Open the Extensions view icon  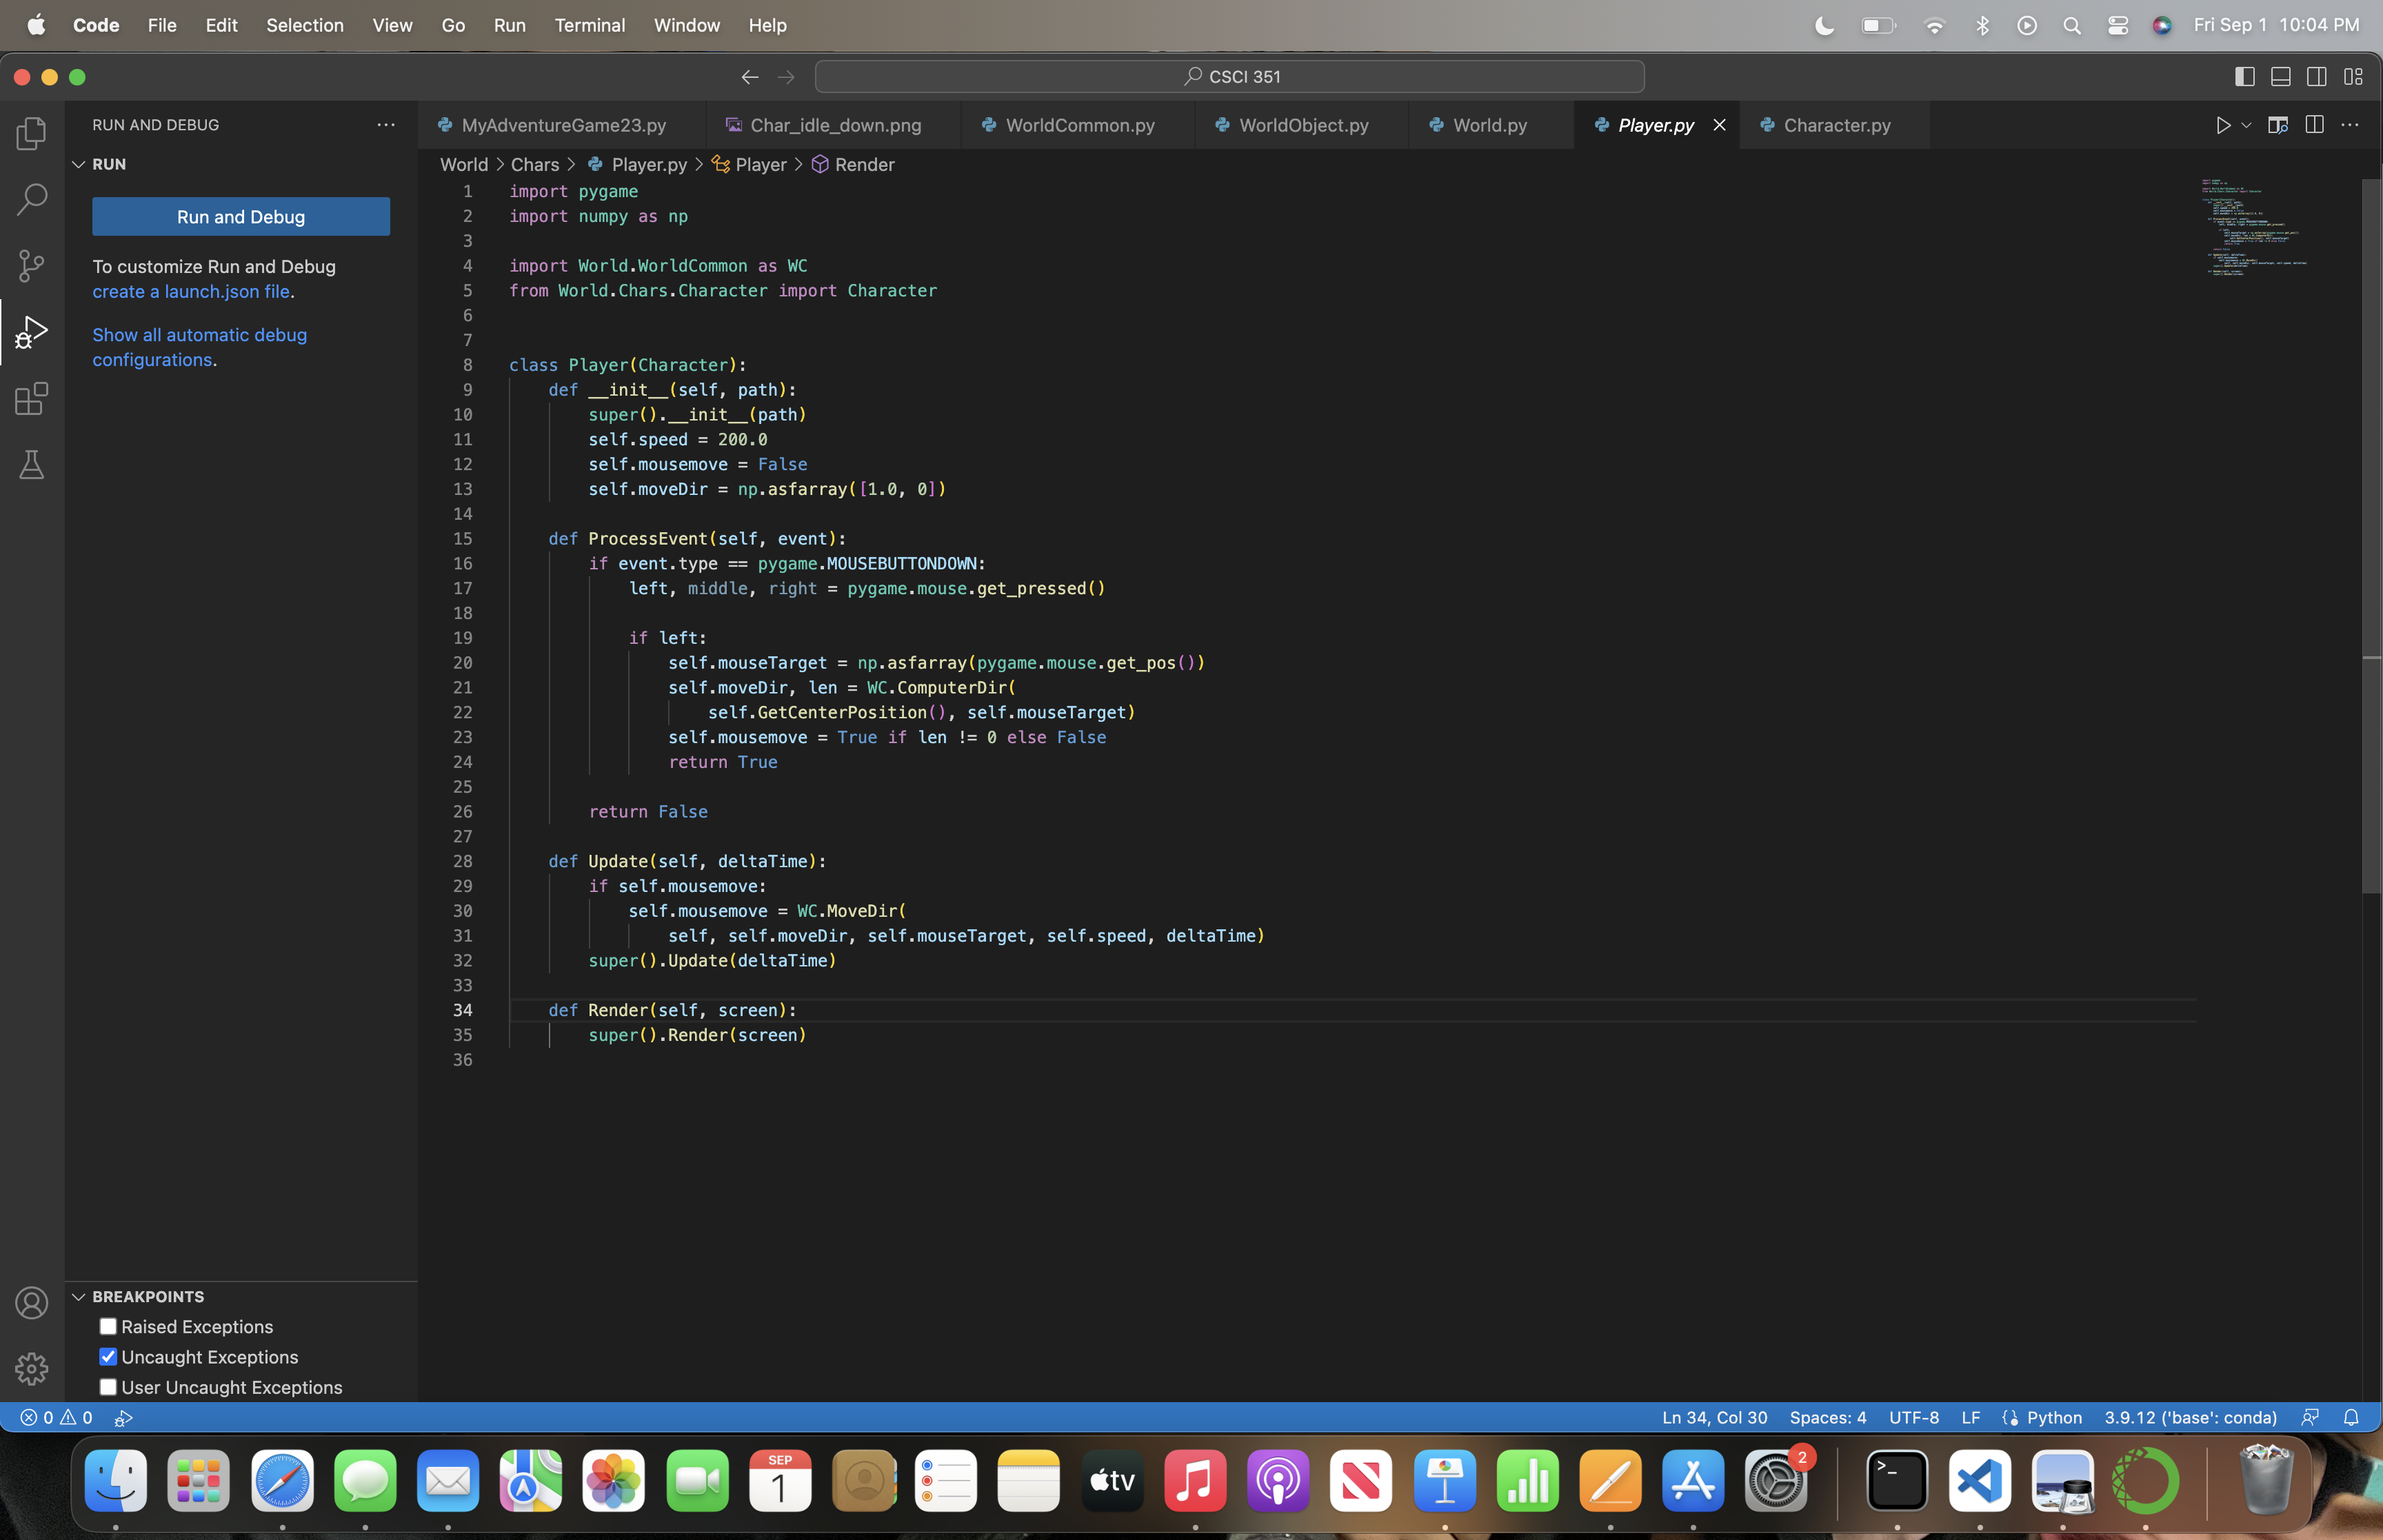pos(32,398)
